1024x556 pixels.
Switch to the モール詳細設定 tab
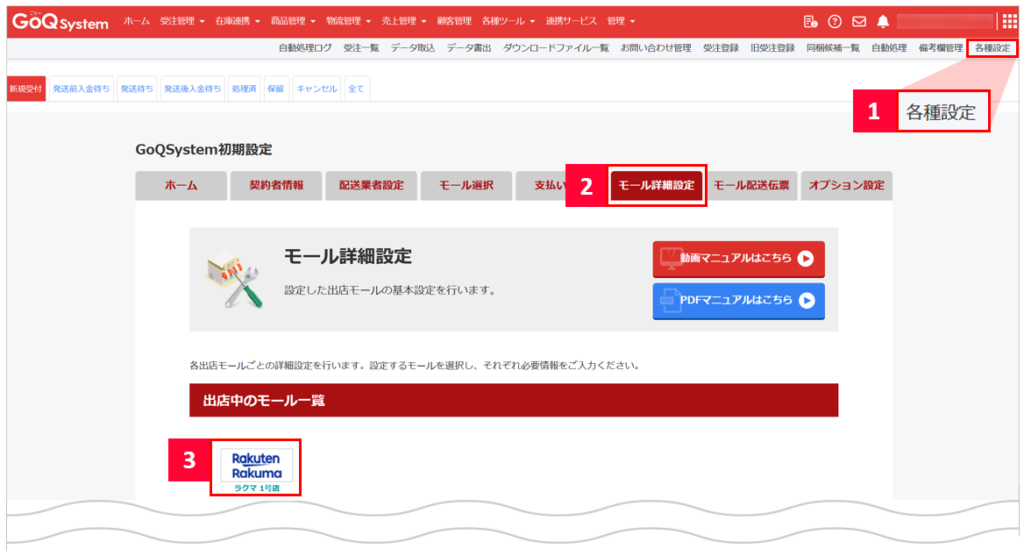[656, 186]
